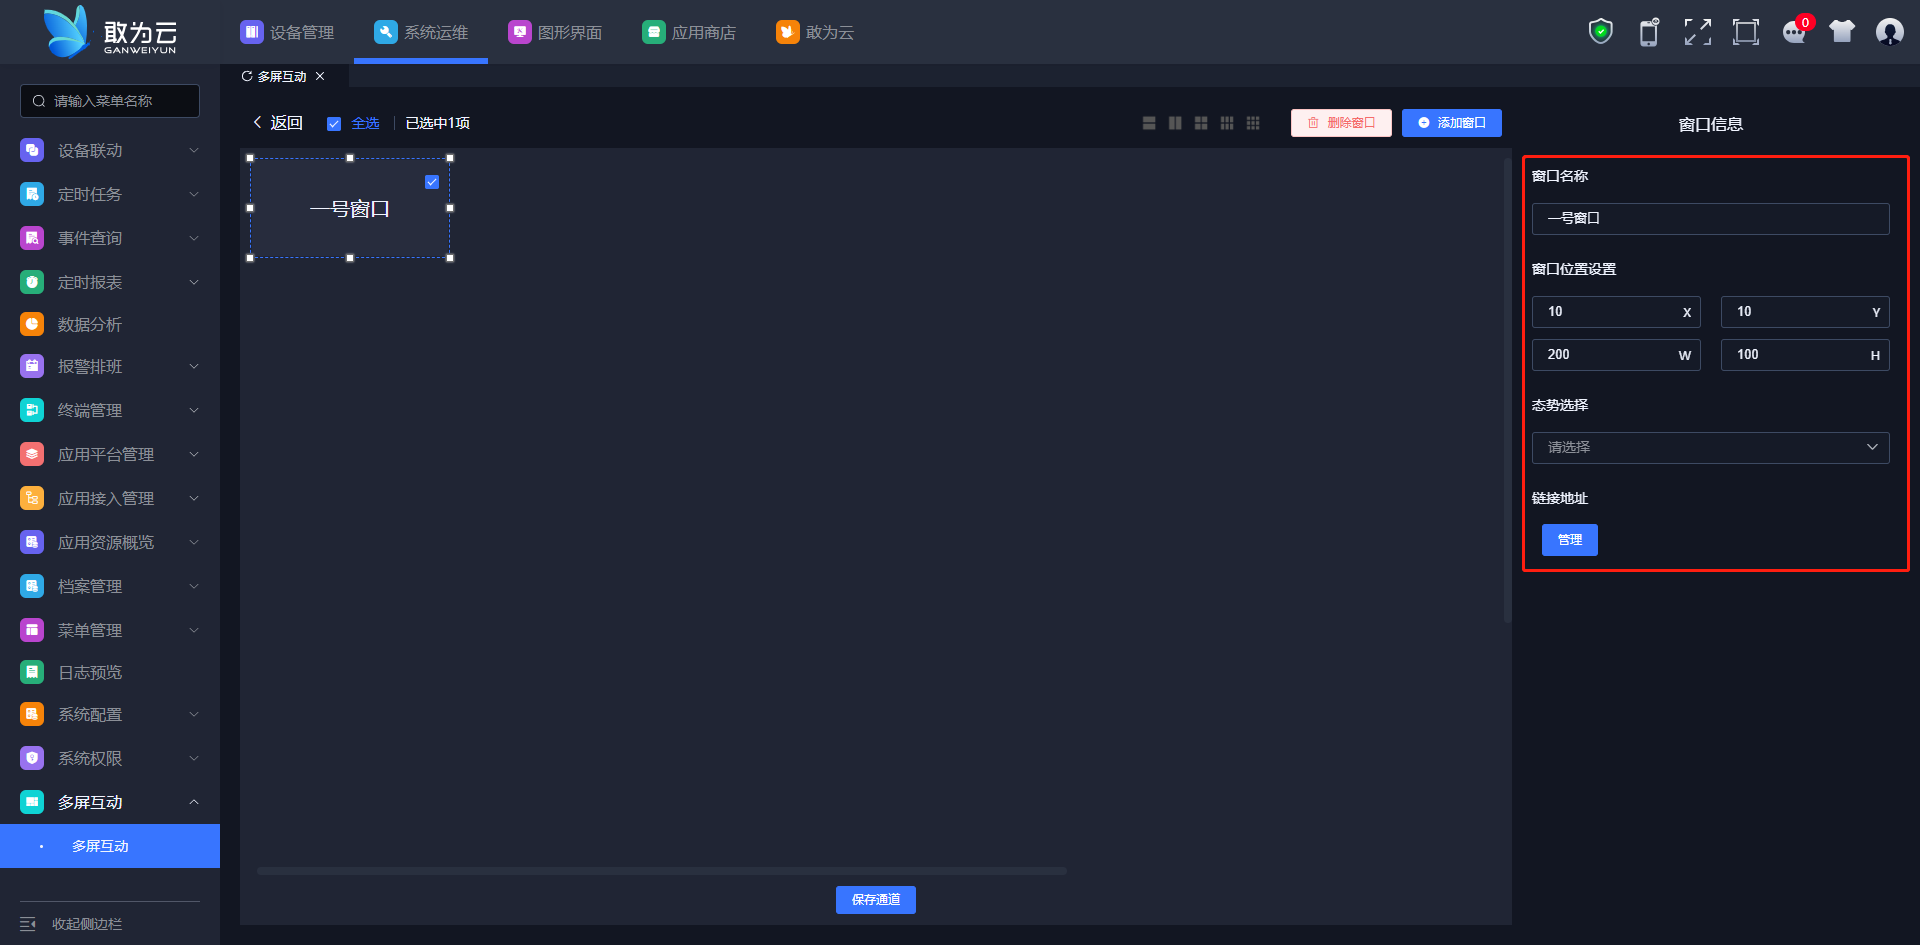Click the 报警排班 sidebar icon

32,366
